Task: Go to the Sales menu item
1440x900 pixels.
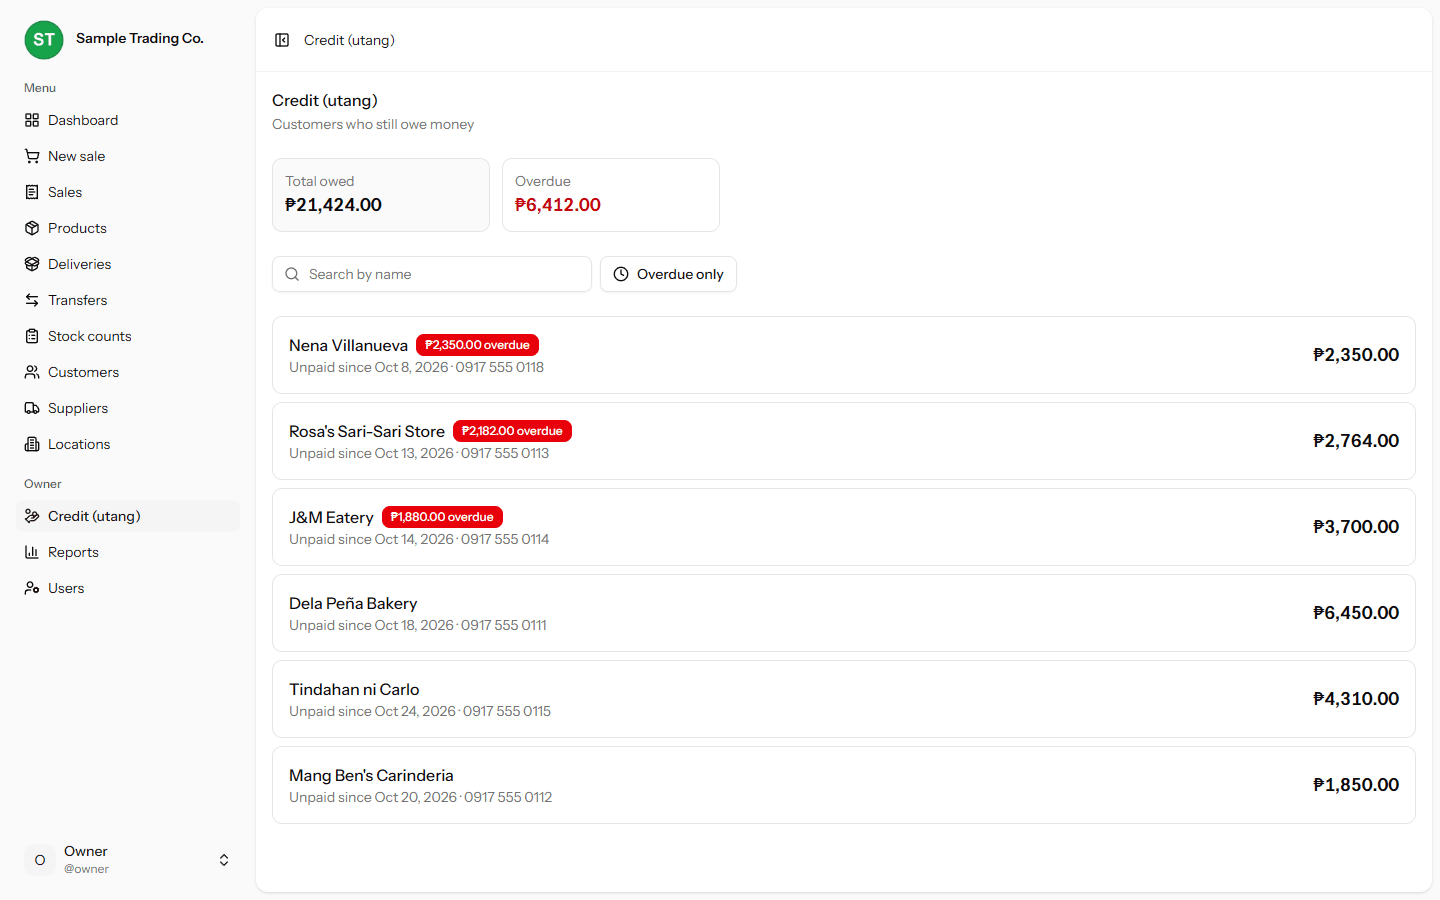Action: 128,192
